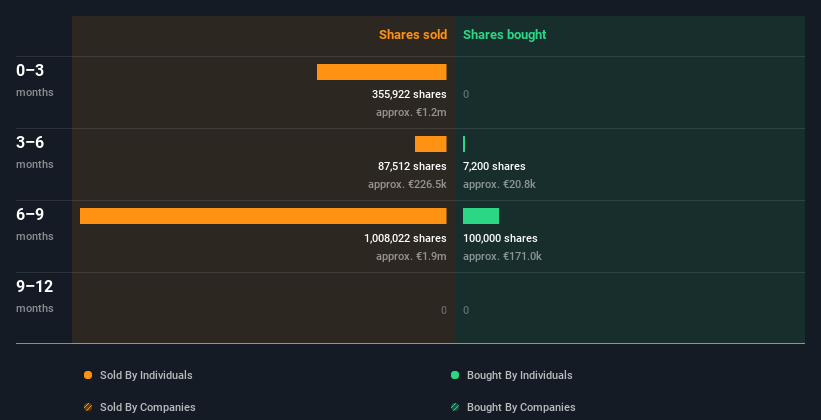Click the 100,000 shares label

500,238
